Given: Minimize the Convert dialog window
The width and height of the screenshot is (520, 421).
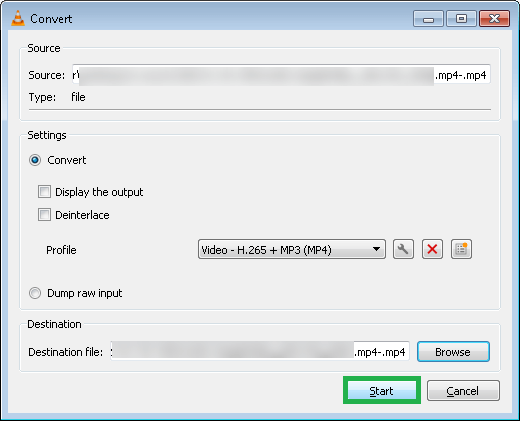Looking at the screenshot, I should (428, 19).
